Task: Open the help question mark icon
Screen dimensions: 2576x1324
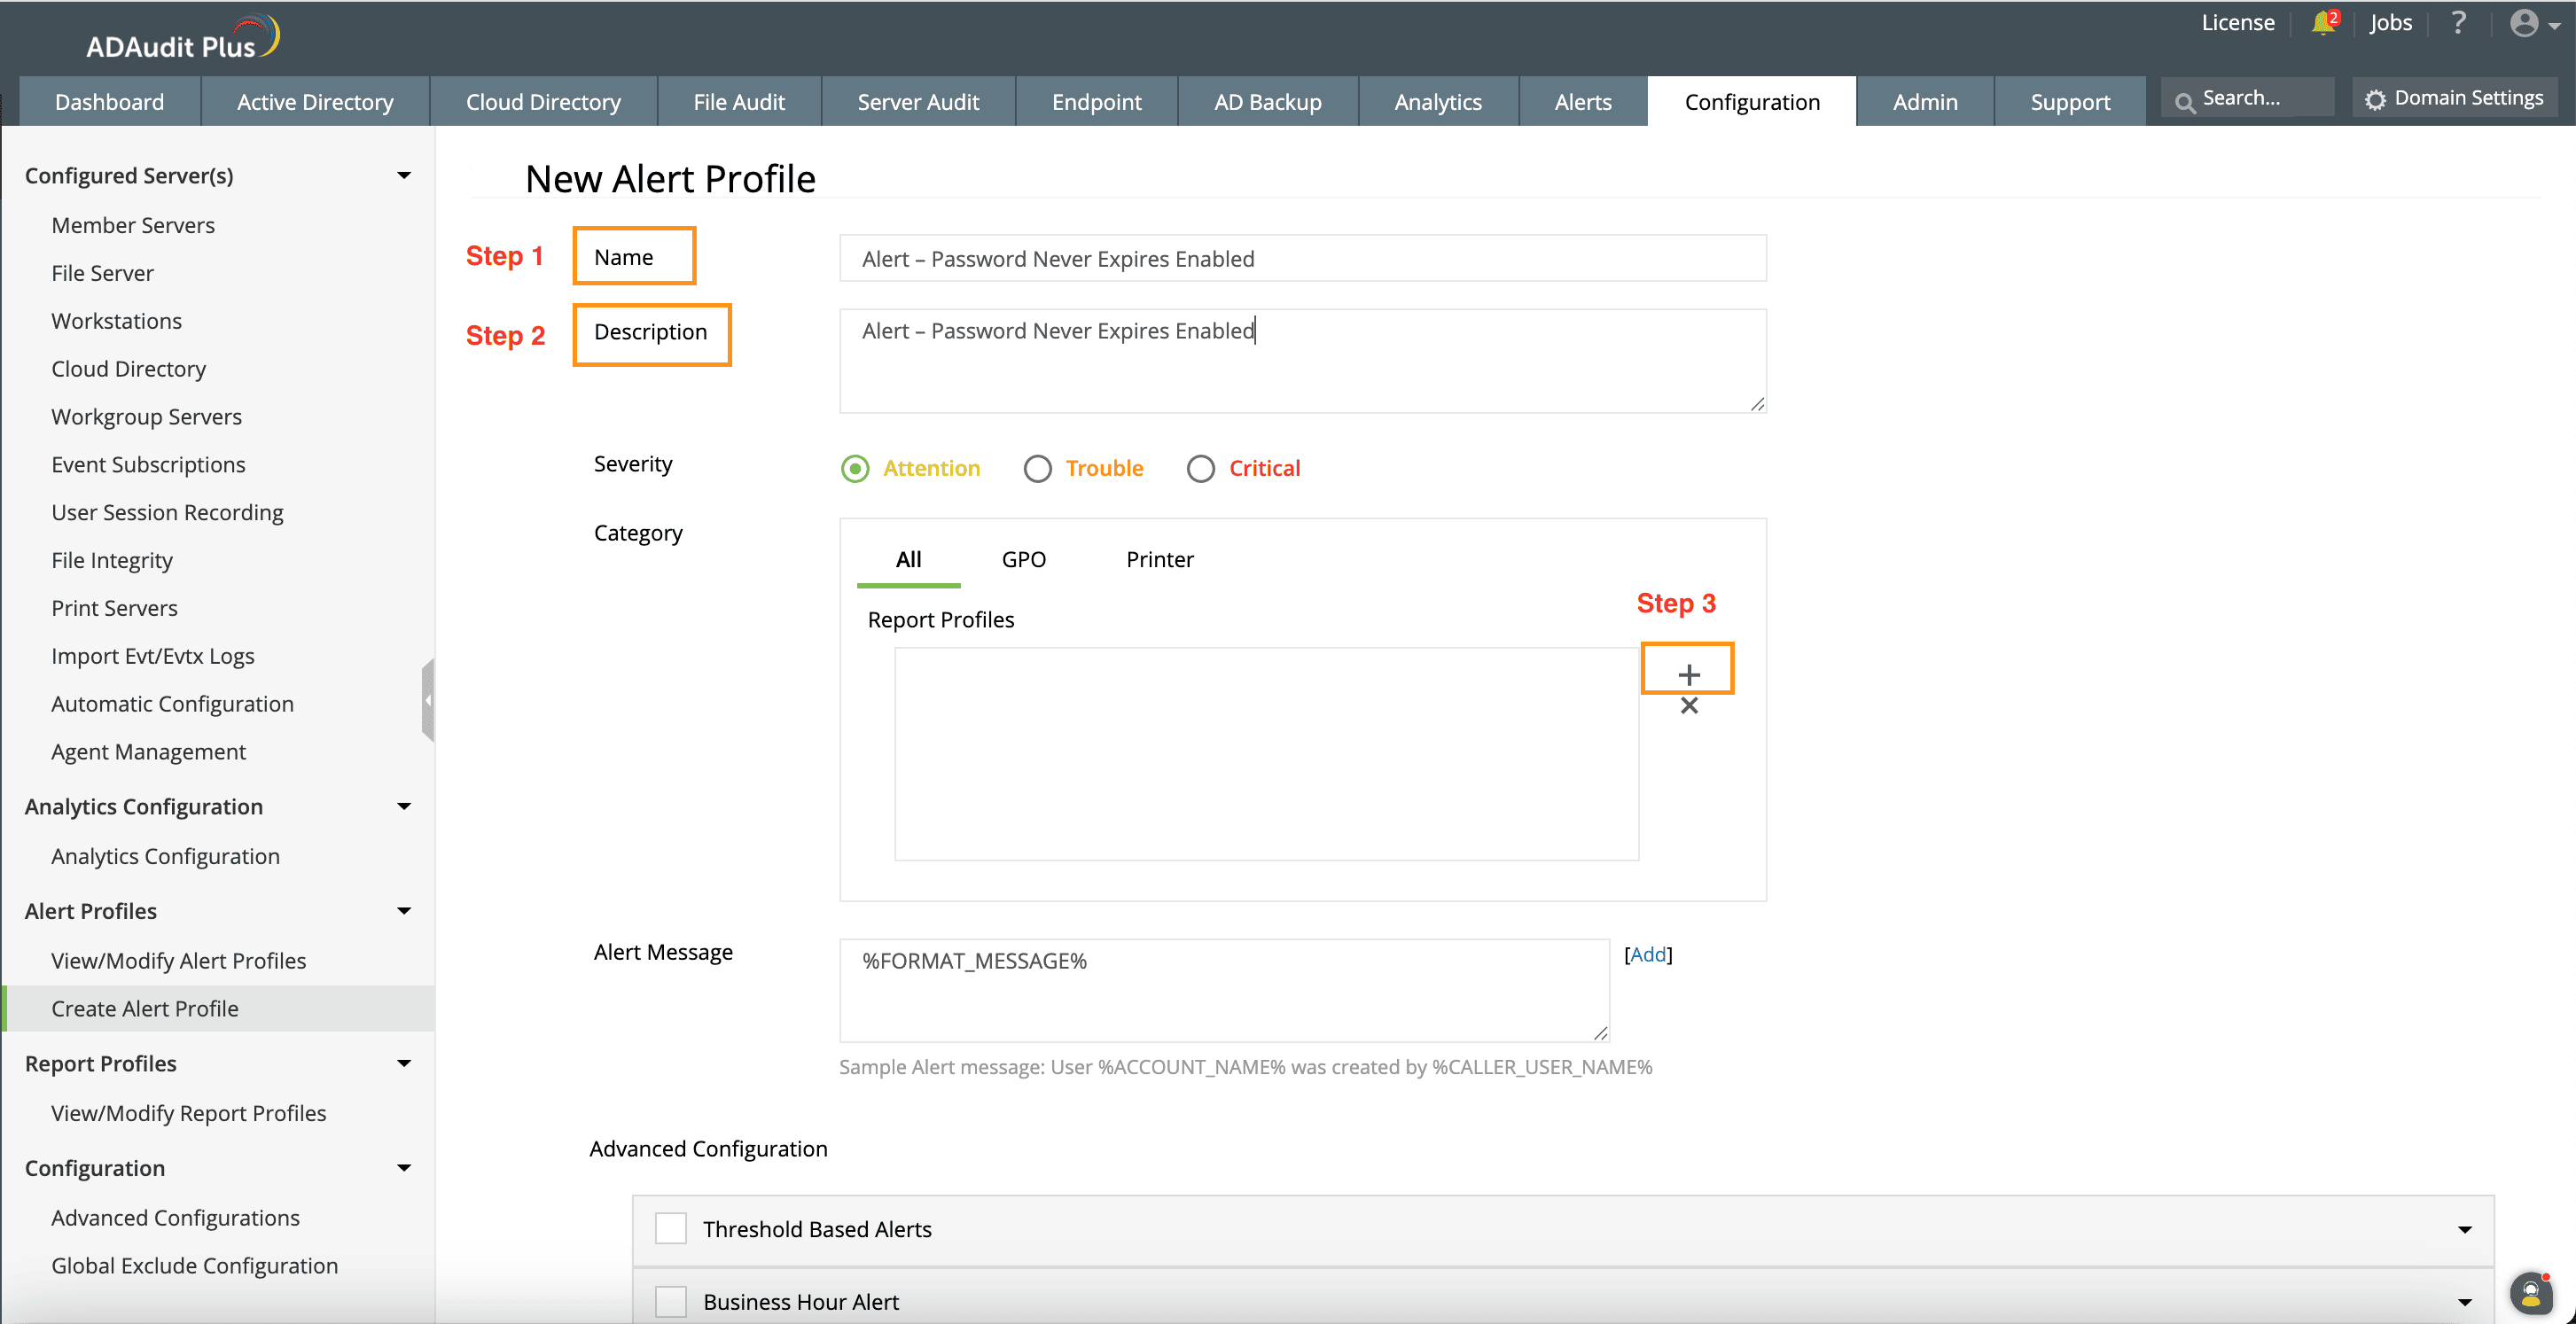Action: point(2458,23)
